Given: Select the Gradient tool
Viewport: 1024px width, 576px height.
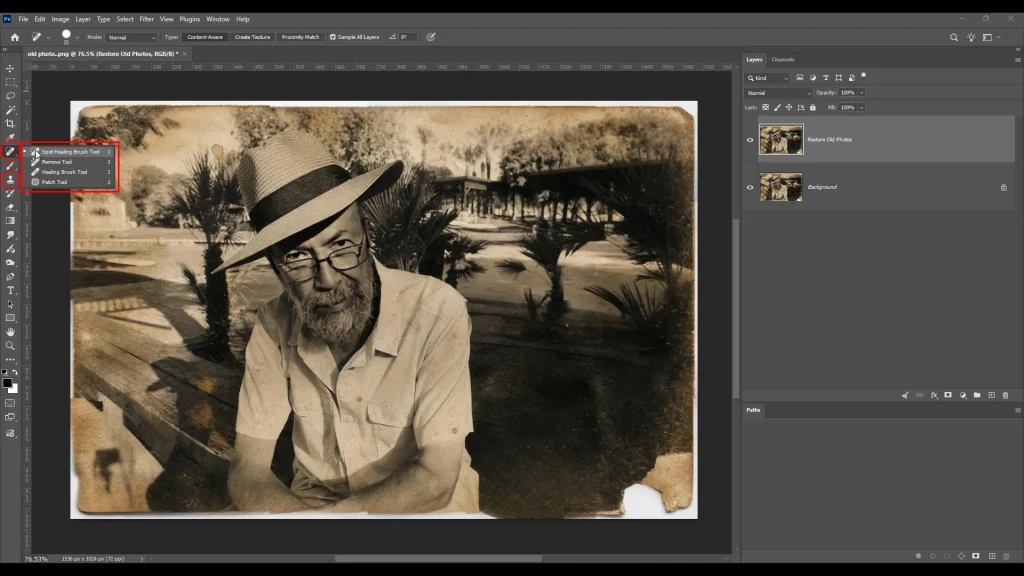Looking at the screenshot, I should pyautogui.click(x=10, y=221).
